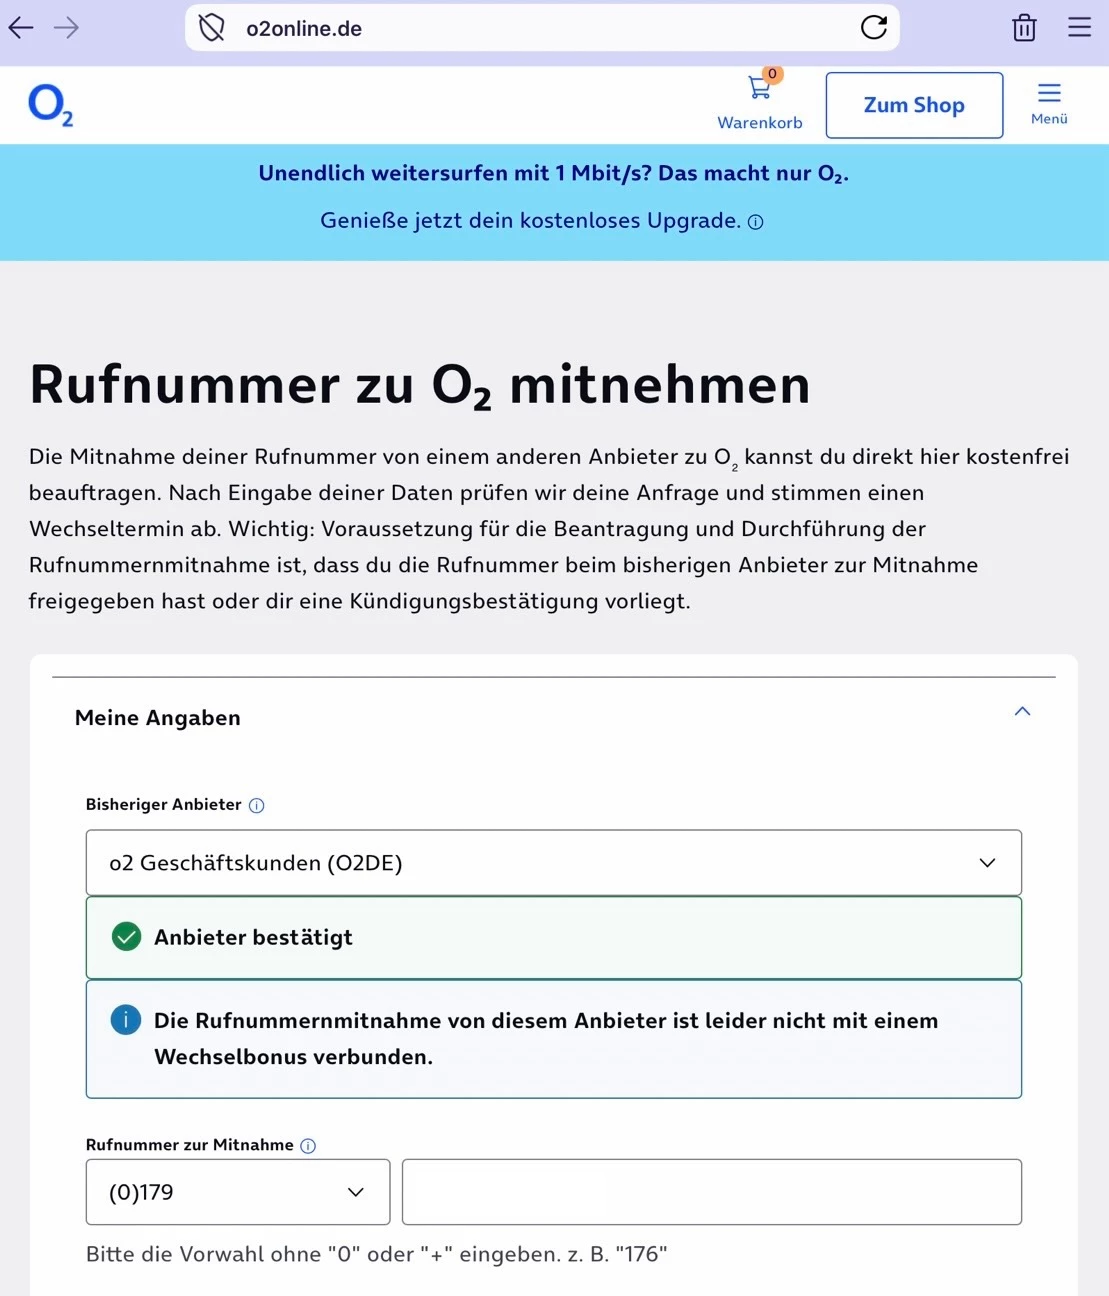Click the blue info icon in Wechselbonus notice

126,1021
